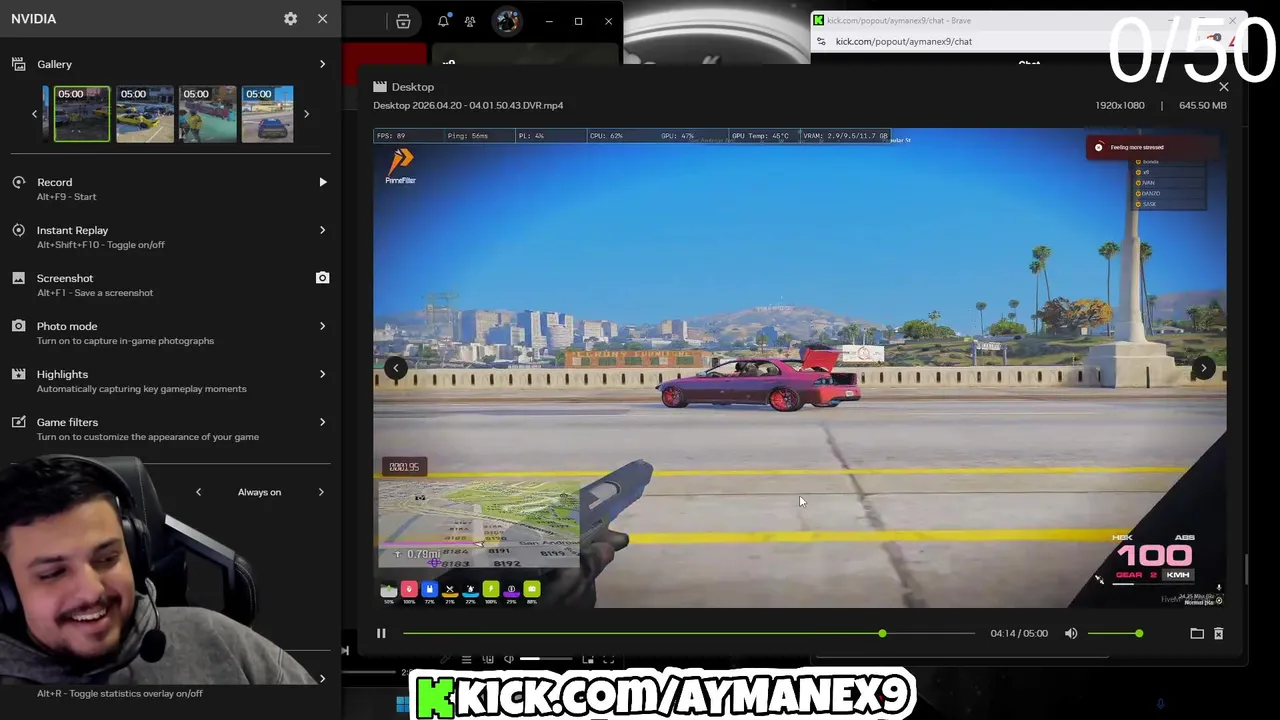Expand the Gallery section
This screenshot has height=720, width=1280.
tap(322, 64)
